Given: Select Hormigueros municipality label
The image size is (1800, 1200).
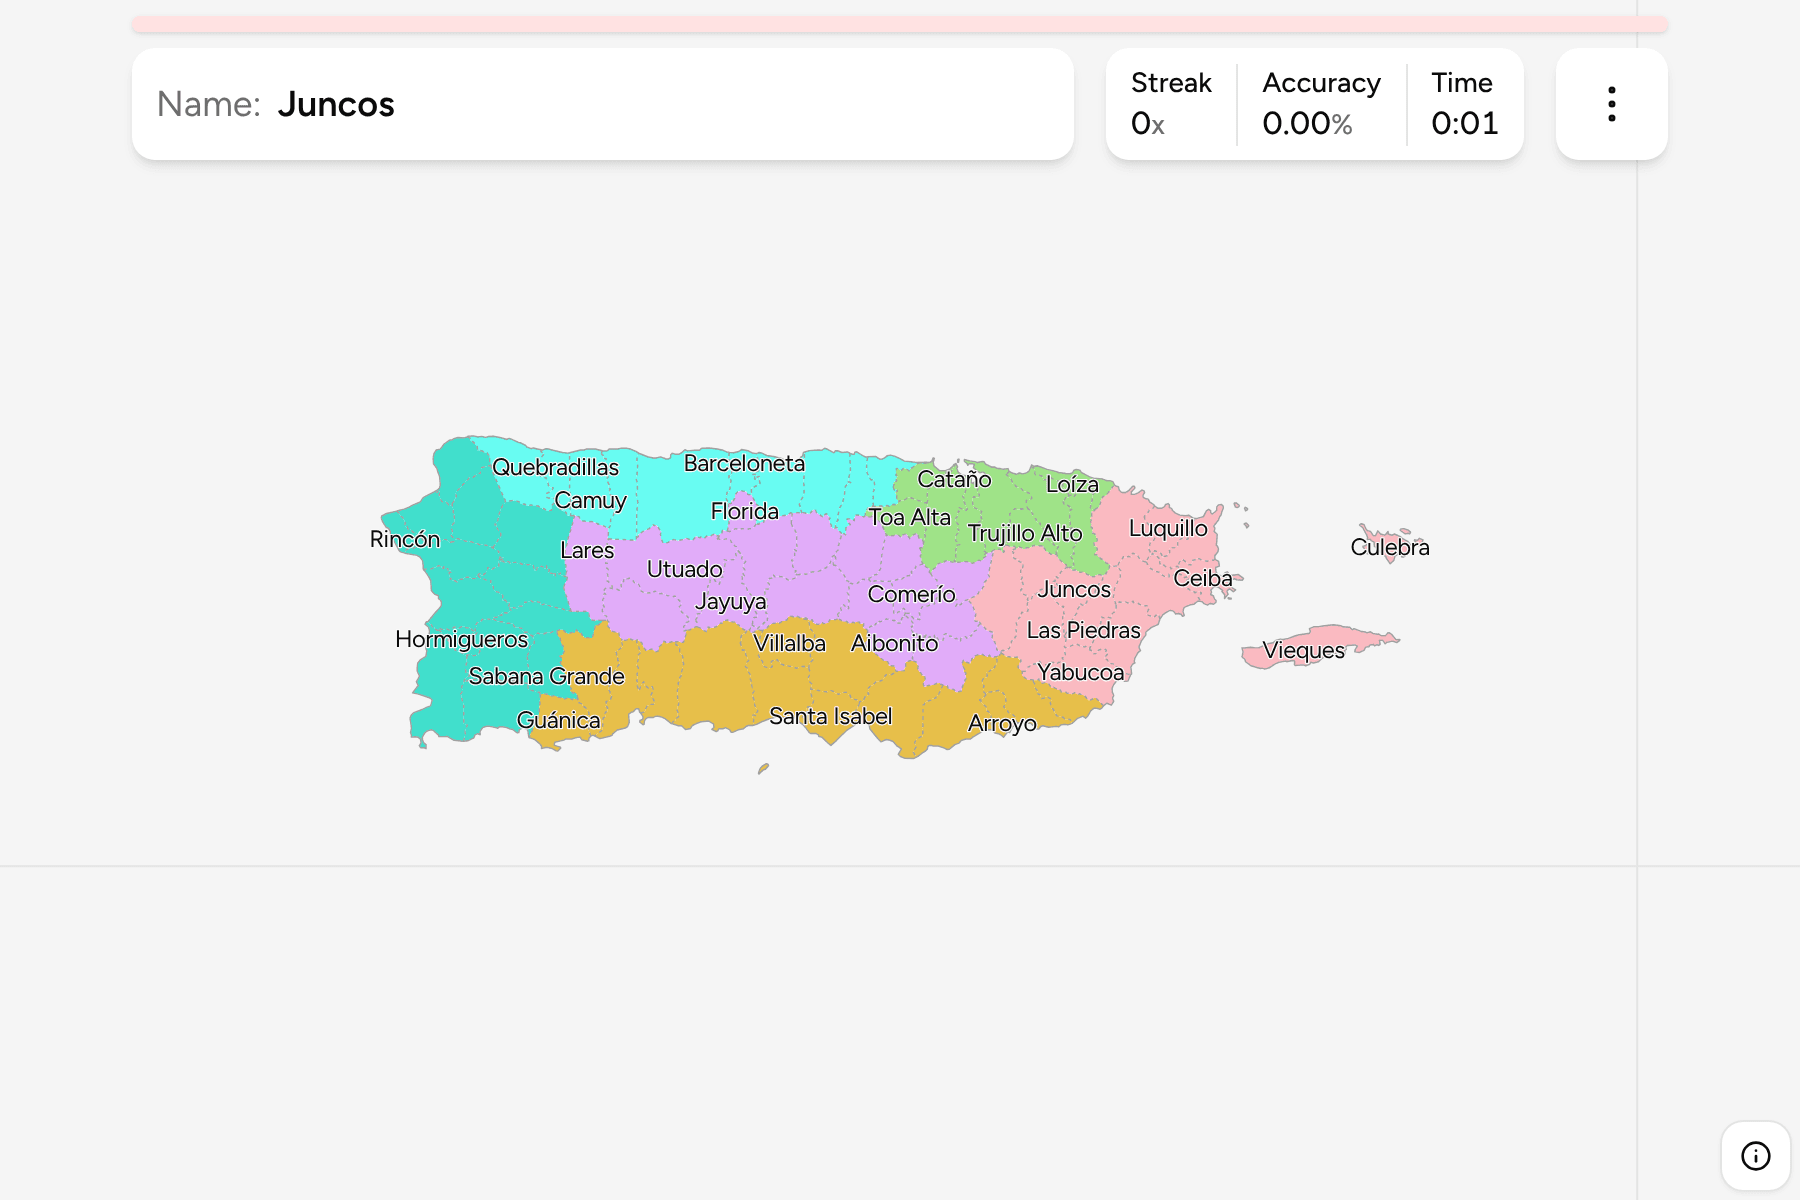Looking at the screenshot, I should tap(461, 640).
